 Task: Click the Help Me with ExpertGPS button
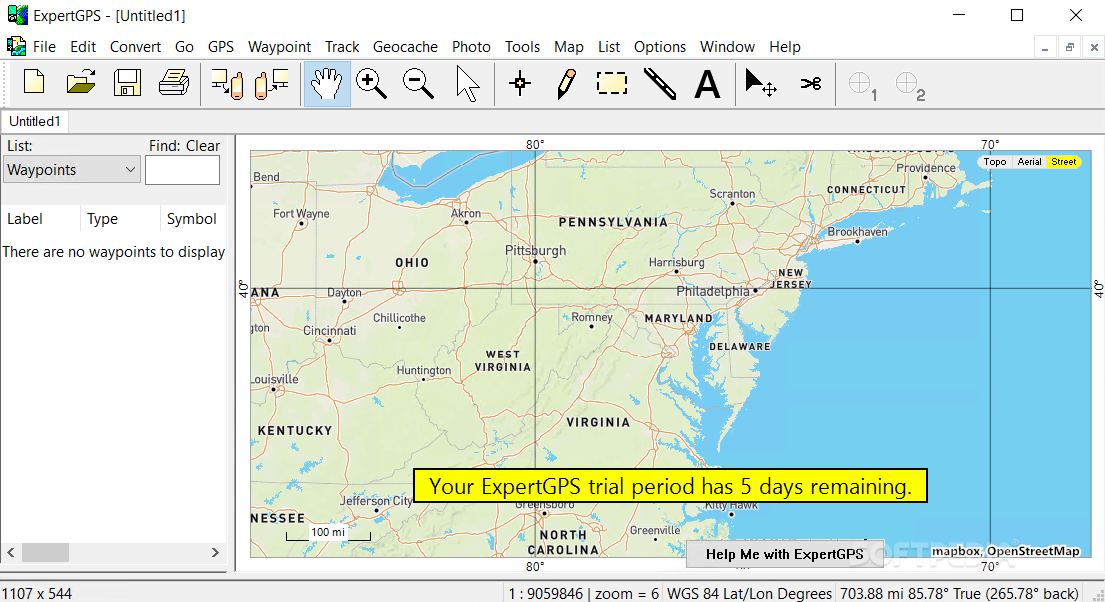pos(784,554)
